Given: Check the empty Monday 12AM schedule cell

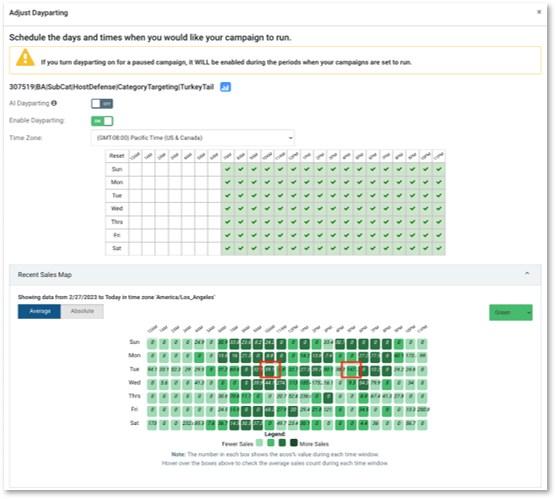Looking at the screenshot, I should (135, 182).
